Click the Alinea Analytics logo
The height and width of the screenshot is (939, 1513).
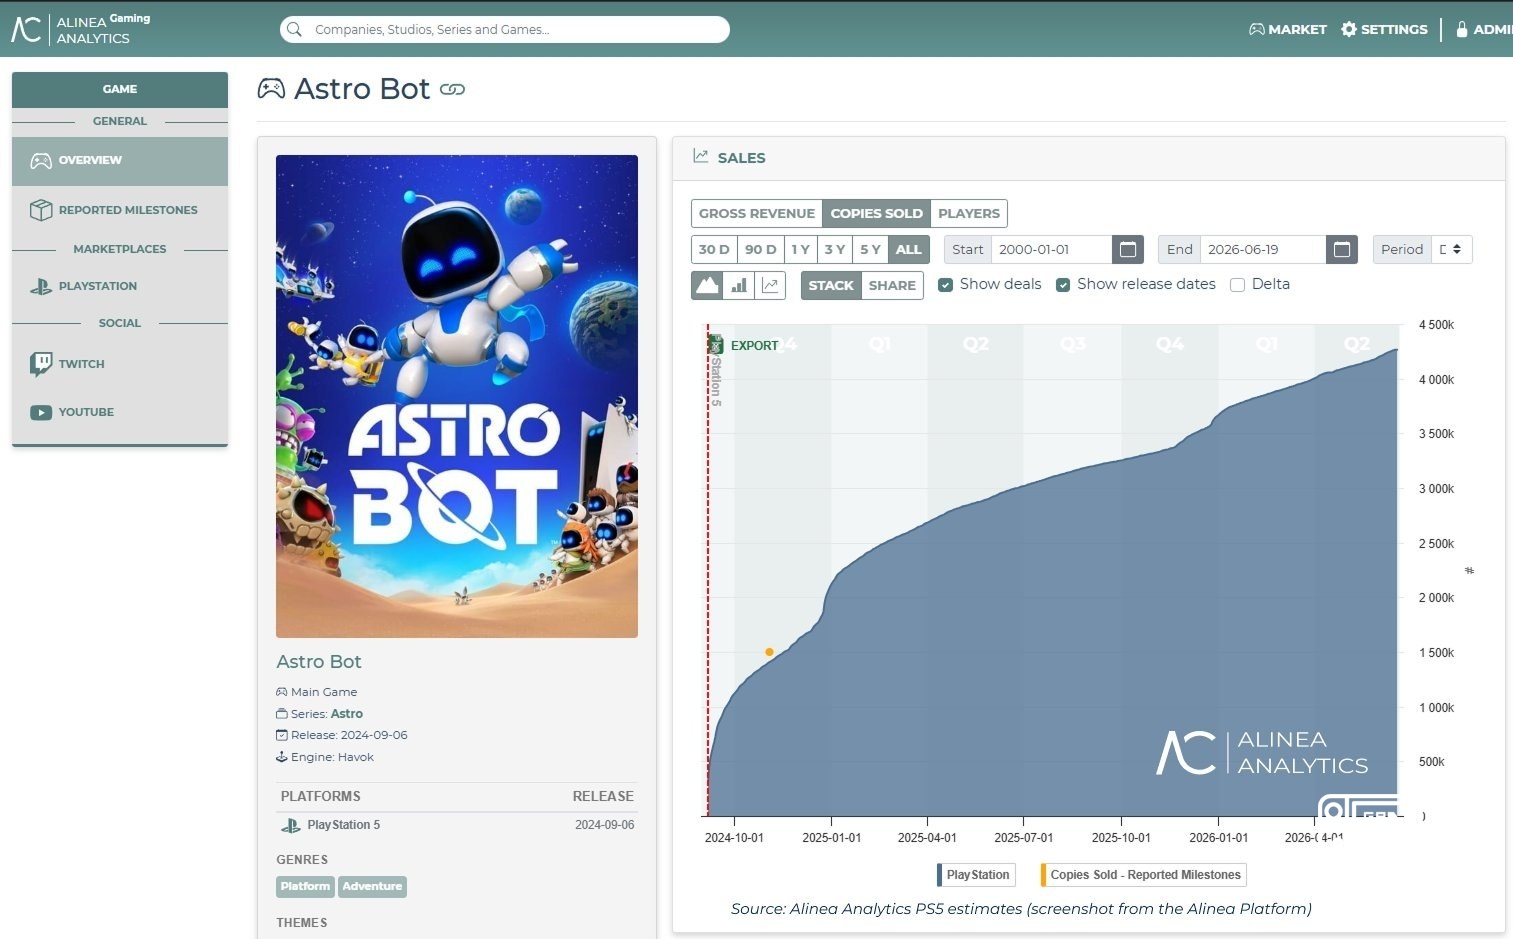80,29
